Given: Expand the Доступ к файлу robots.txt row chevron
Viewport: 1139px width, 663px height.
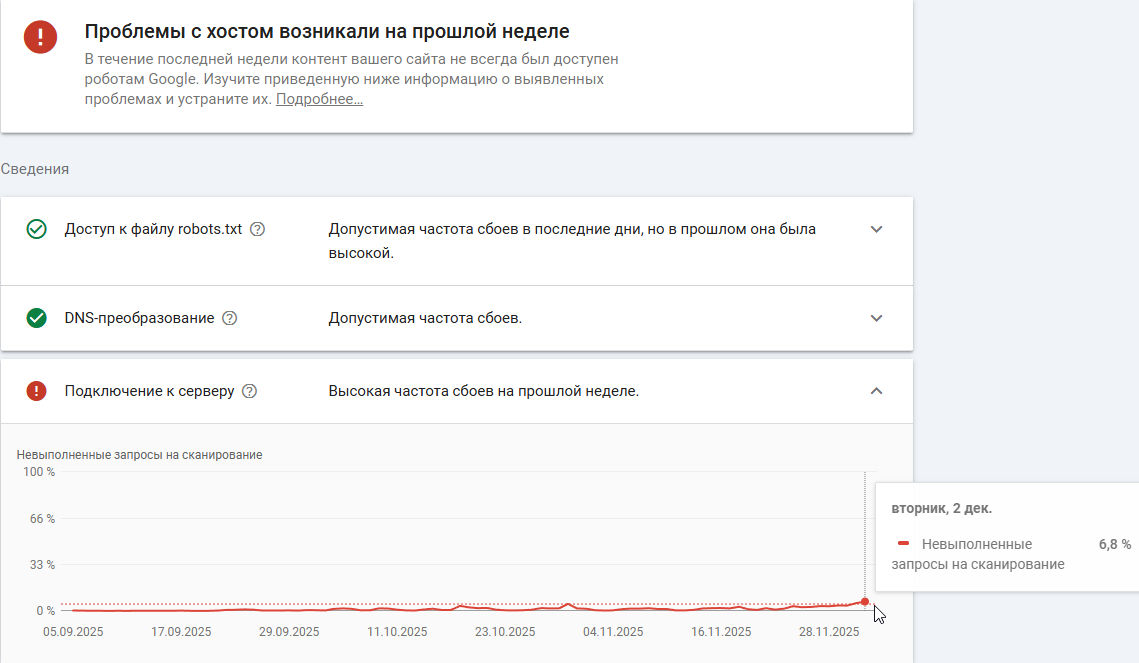Looking at the screenshot, I should [x=876, y=229].
